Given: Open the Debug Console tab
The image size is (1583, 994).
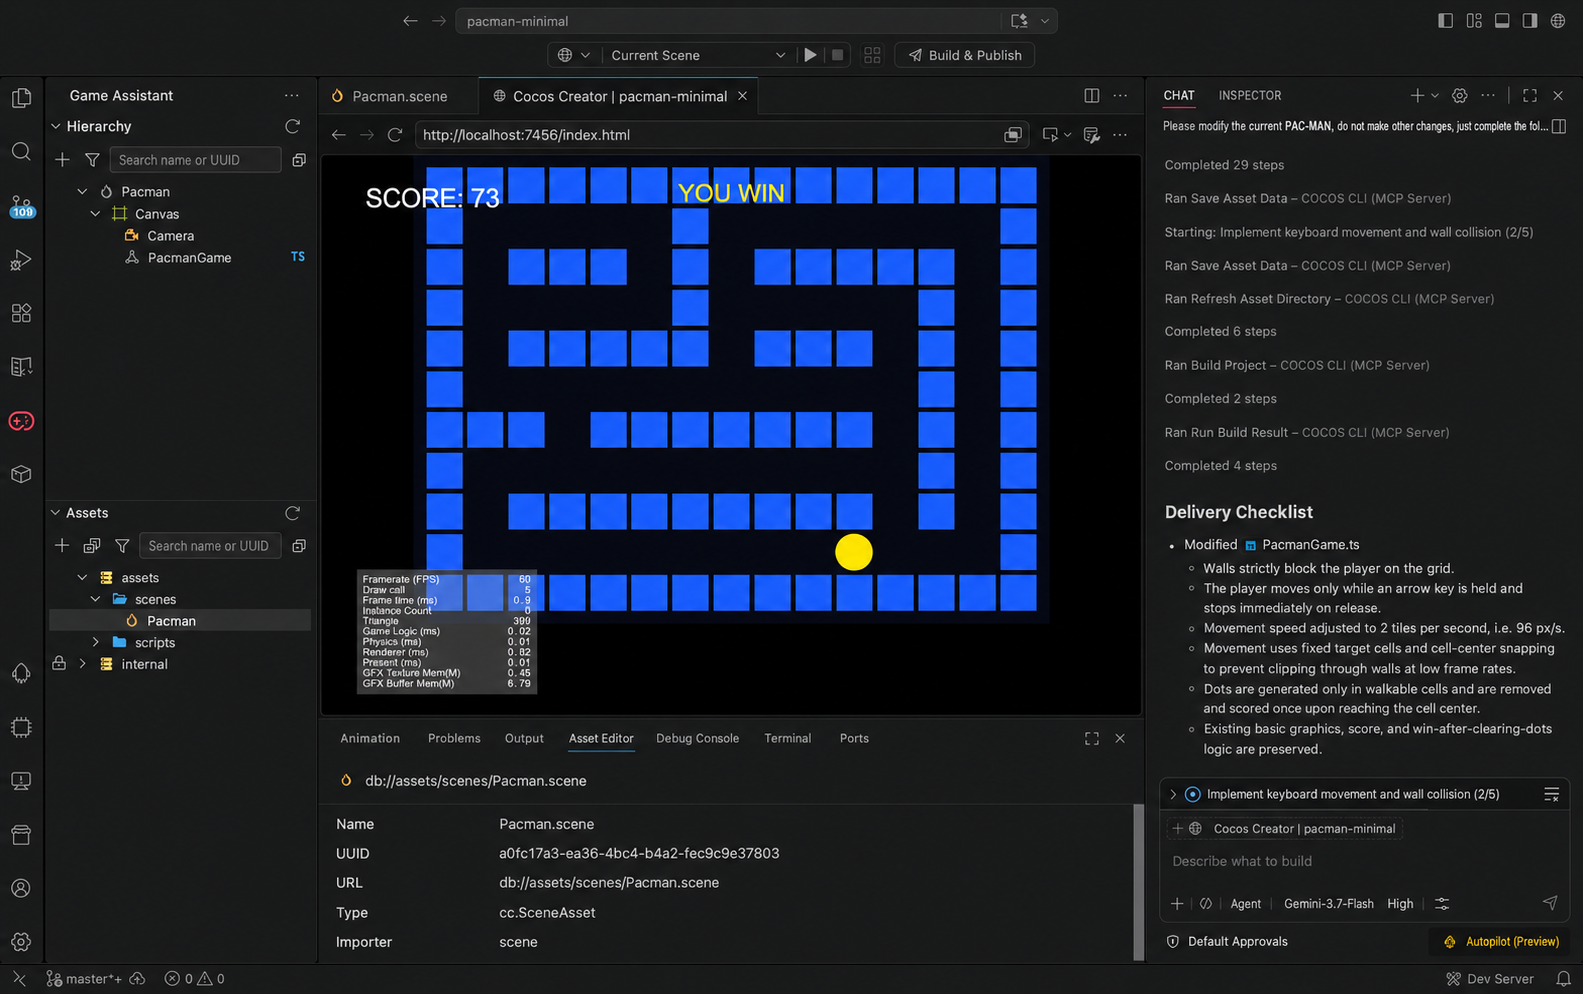Looking at the screenshot, I should pyautogui.click(x=697, y=738).
